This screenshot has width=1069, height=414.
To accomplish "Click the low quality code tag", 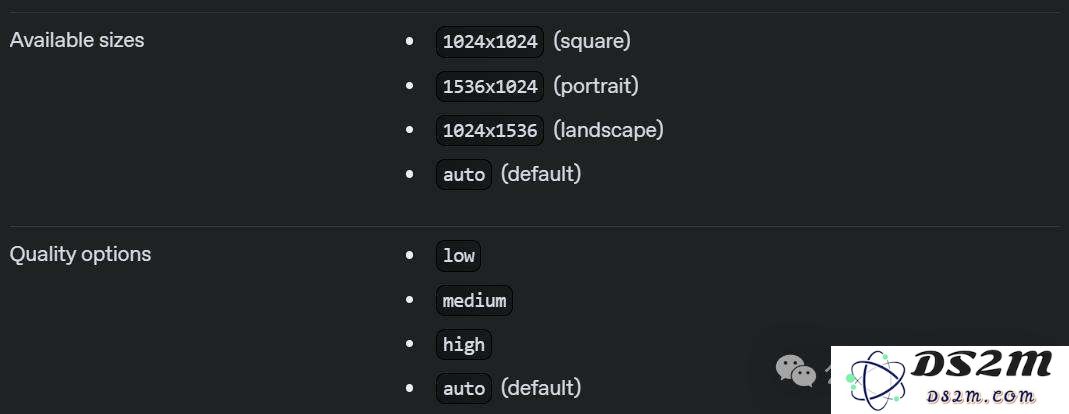I will pos(458,256).
